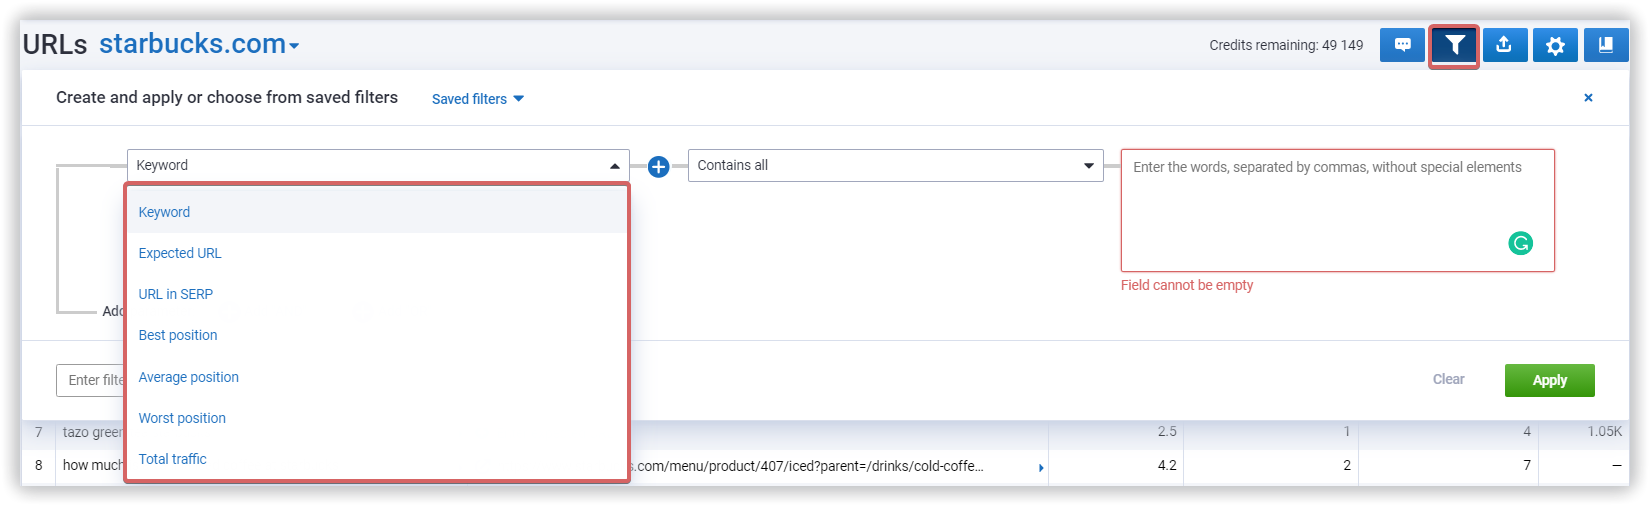Click the Enter filter name field
This screenshot has height=506, width=1650.
[x=90, y=380]
